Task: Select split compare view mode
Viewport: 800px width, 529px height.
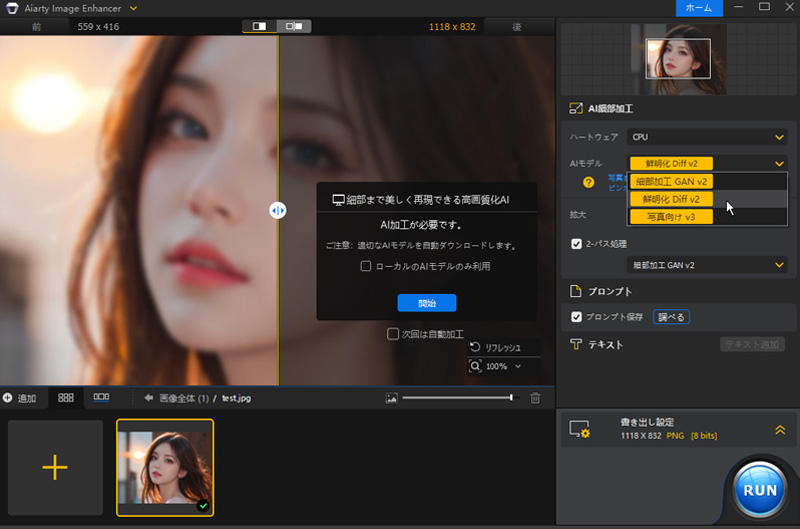Action: coord(260,26)
